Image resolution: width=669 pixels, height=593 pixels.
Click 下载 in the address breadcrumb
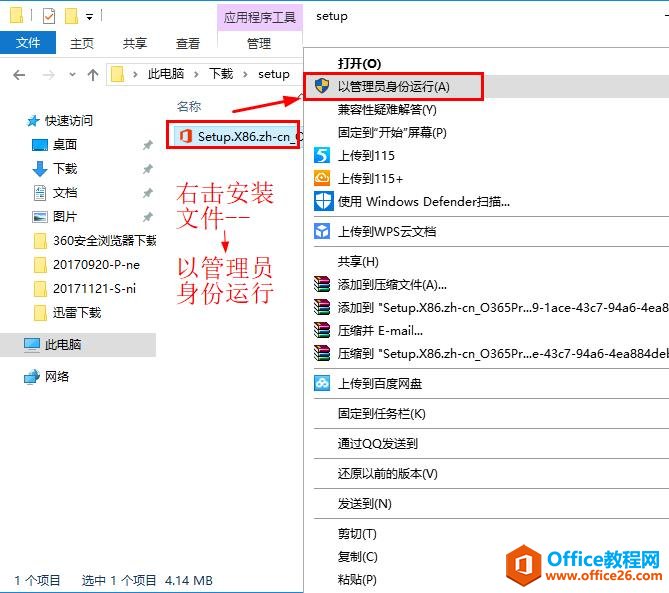click(x=221, y=74)
